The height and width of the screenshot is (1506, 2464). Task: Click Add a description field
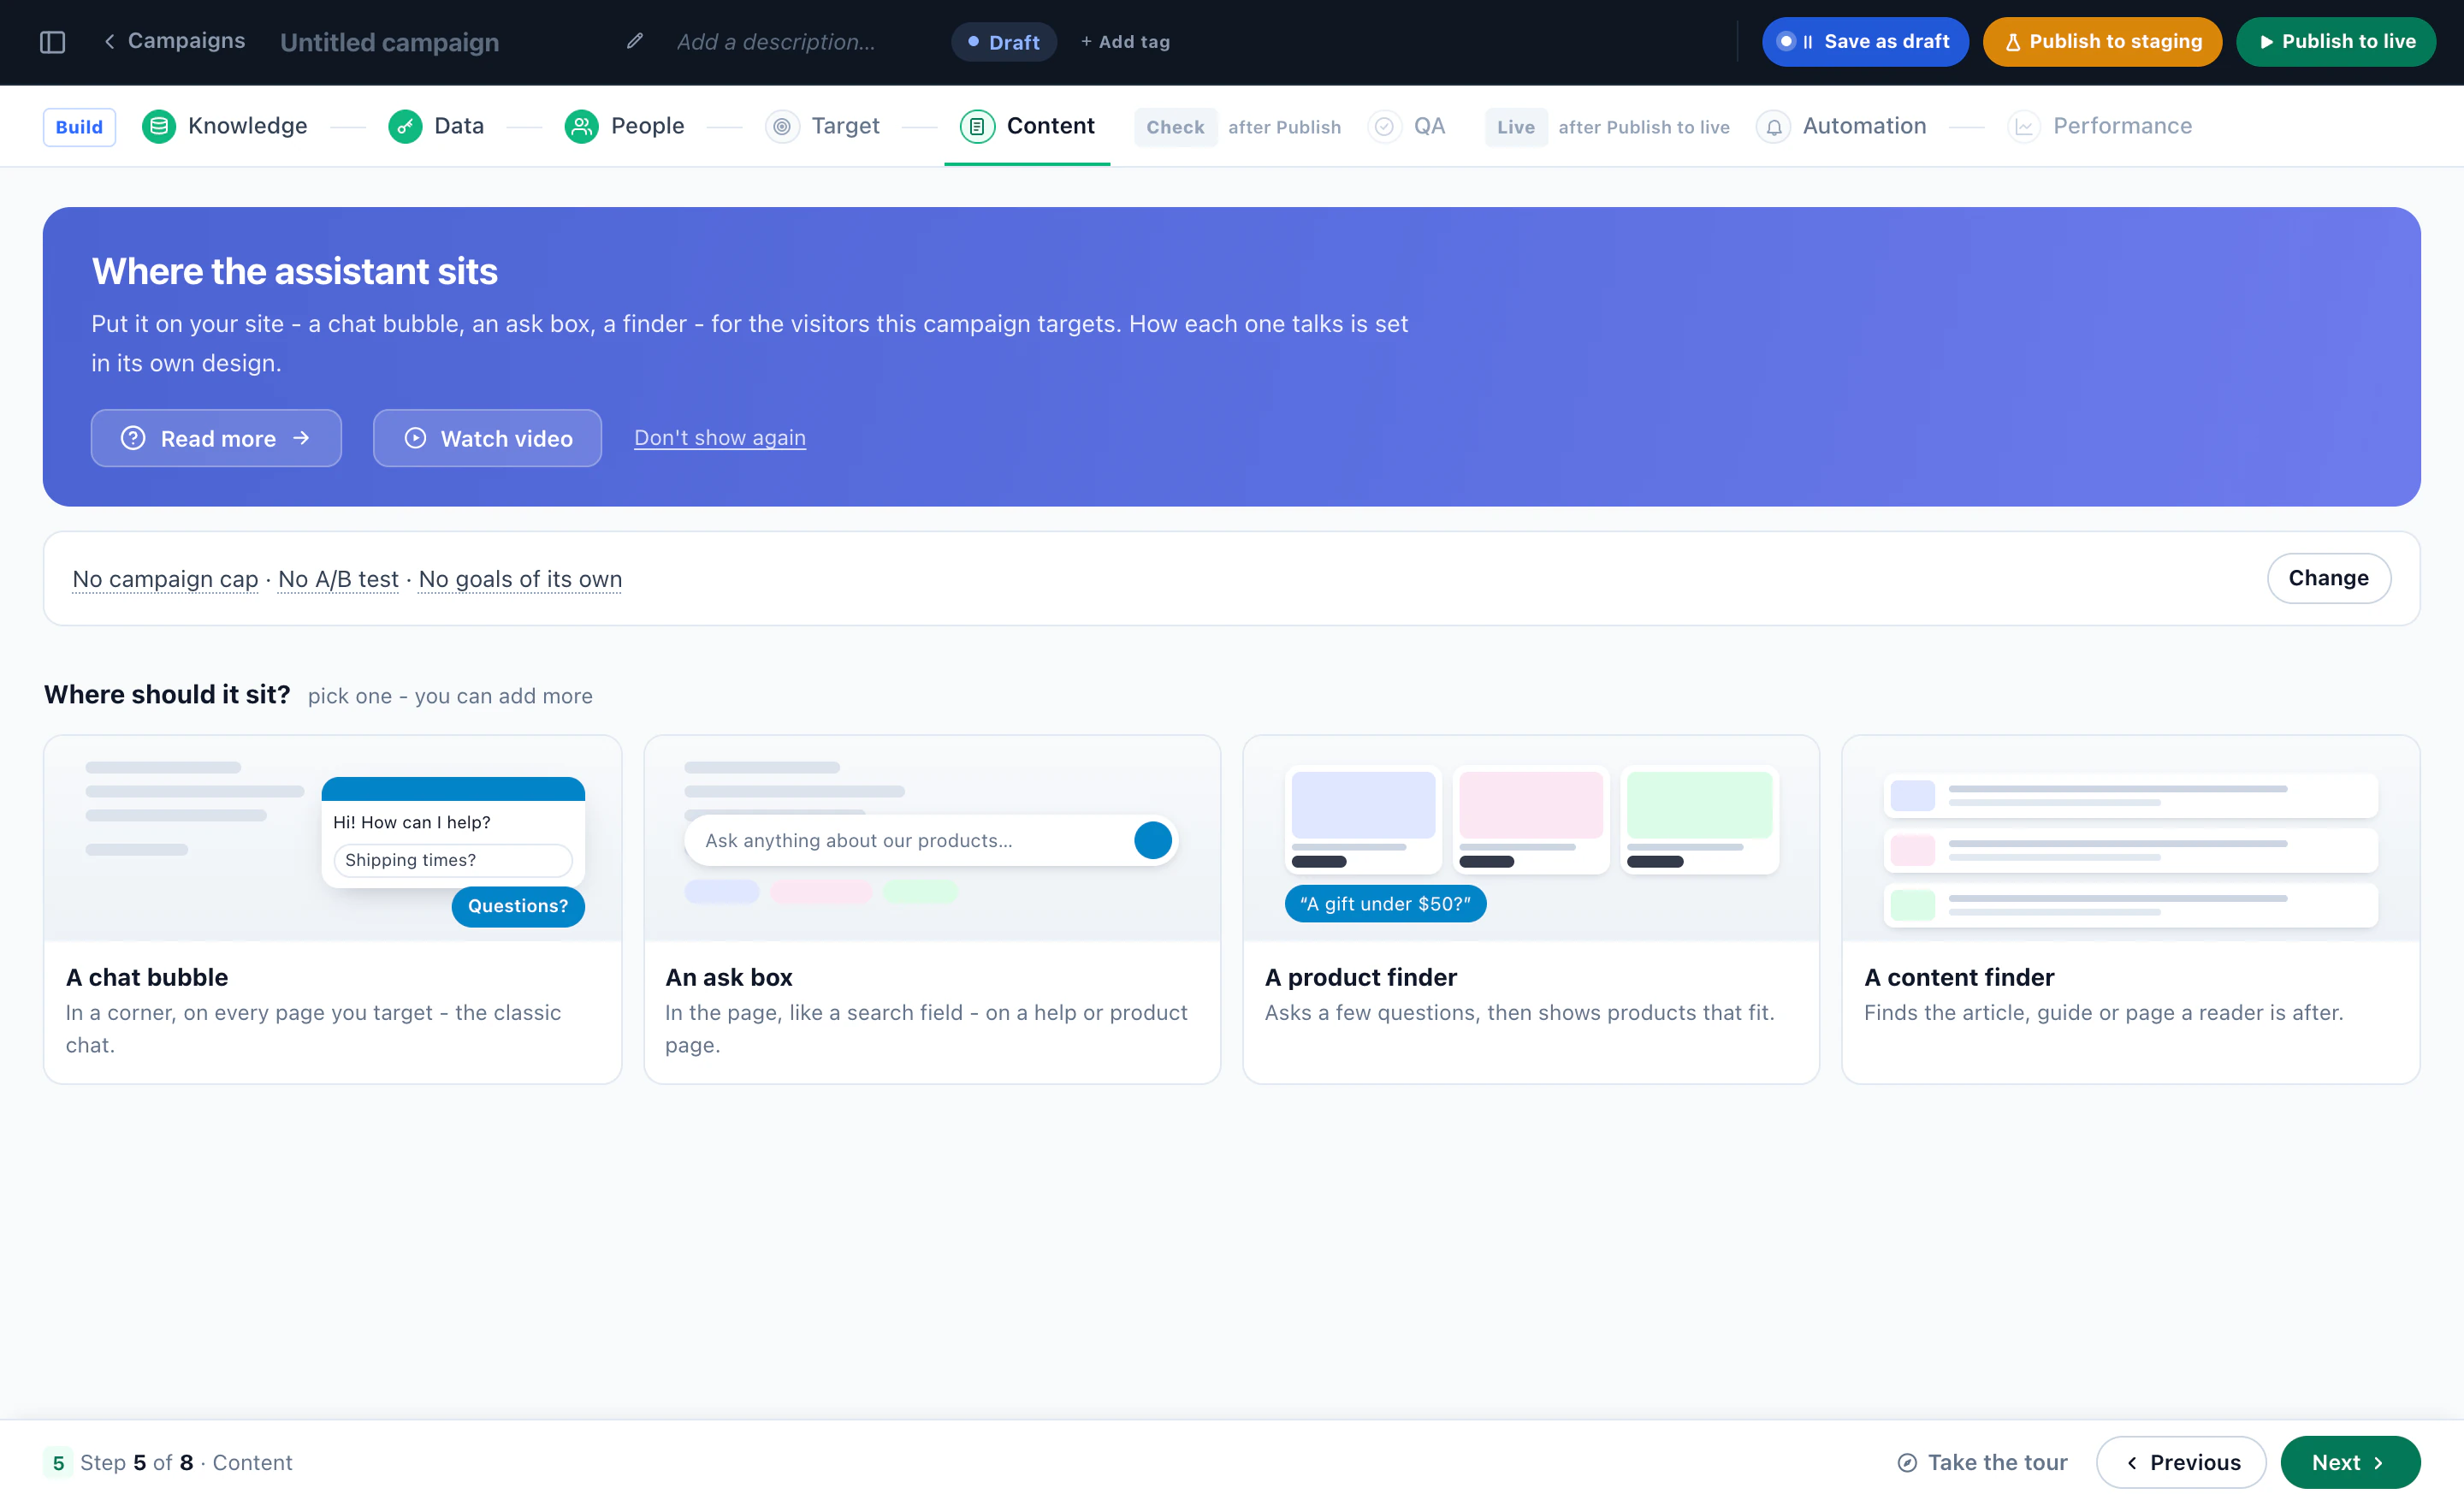pyautogui.click(x=776, y=42)
